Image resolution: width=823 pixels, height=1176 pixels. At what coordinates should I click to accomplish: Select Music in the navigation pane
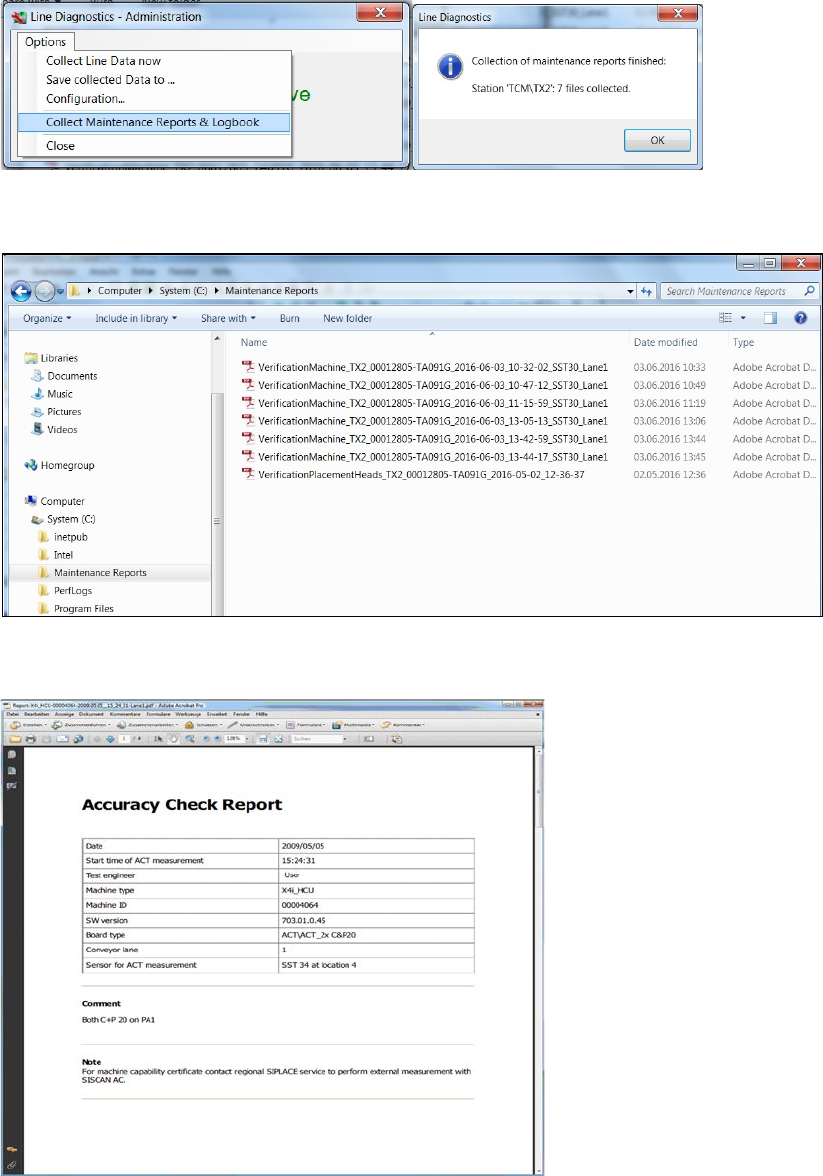[52, 394]
